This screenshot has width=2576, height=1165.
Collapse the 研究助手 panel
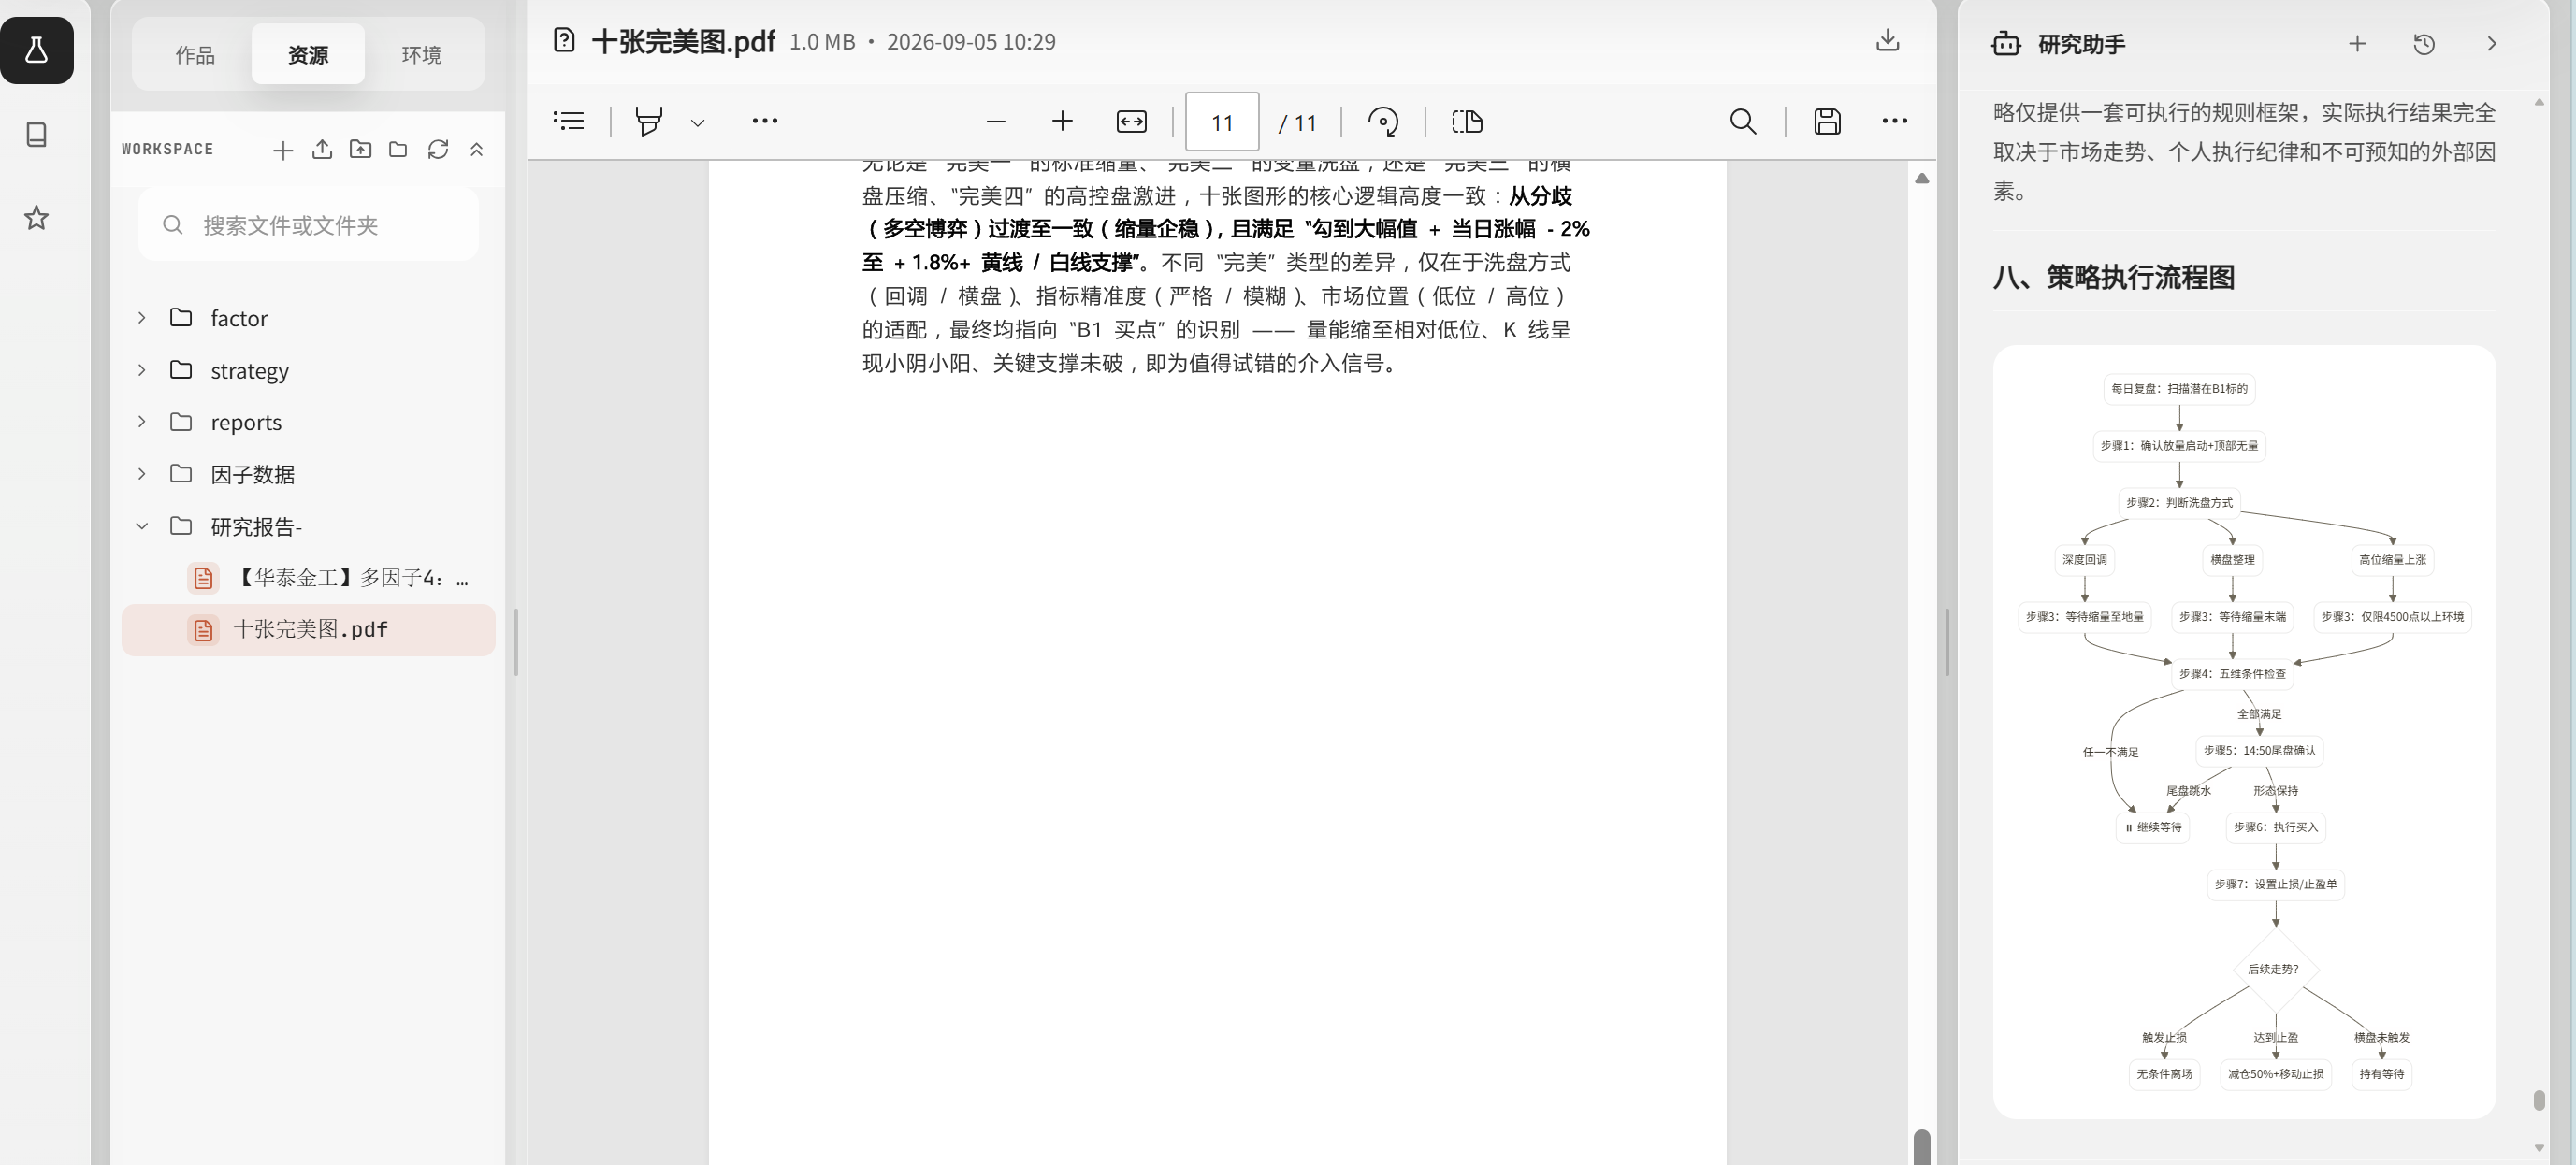2491,44
